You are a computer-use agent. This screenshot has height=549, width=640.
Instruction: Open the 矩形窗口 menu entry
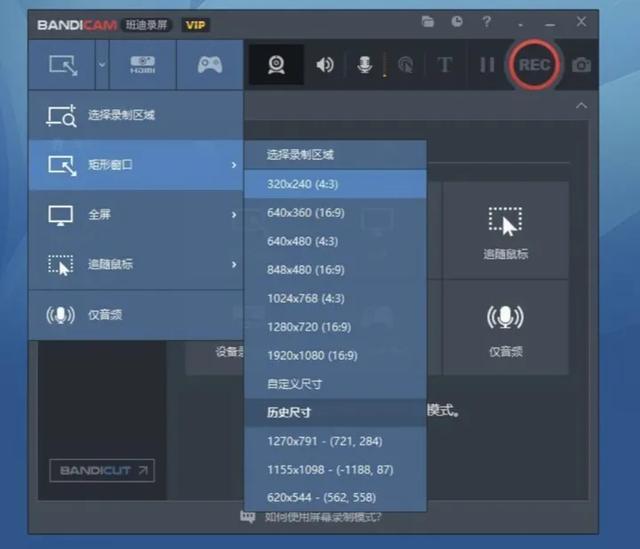136,165
